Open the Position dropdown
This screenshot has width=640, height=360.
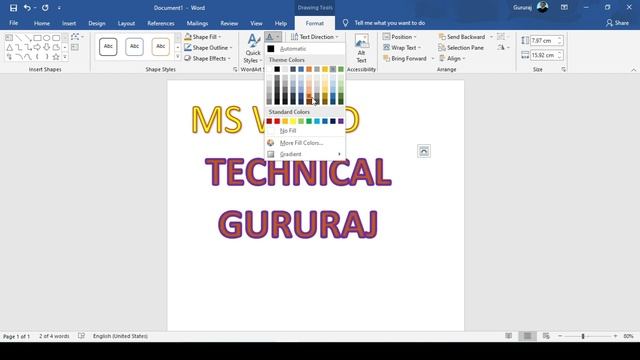point(400,37)
